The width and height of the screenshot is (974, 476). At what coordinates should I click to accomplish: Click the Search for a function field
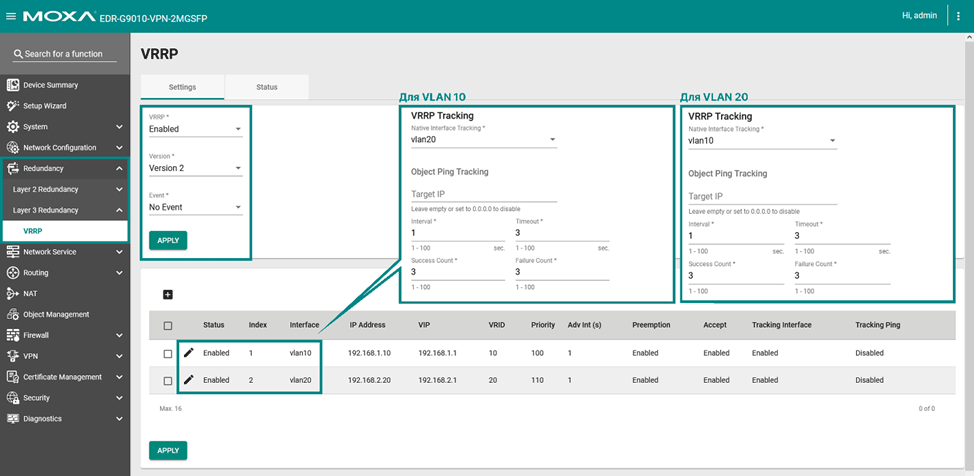click(x=65, y=54)
